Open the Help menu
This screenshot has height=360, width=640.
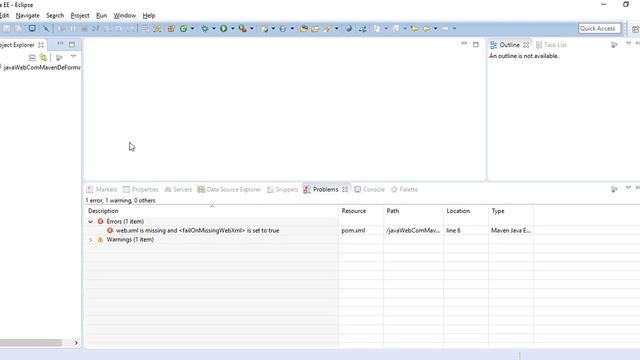pos(149,16)
